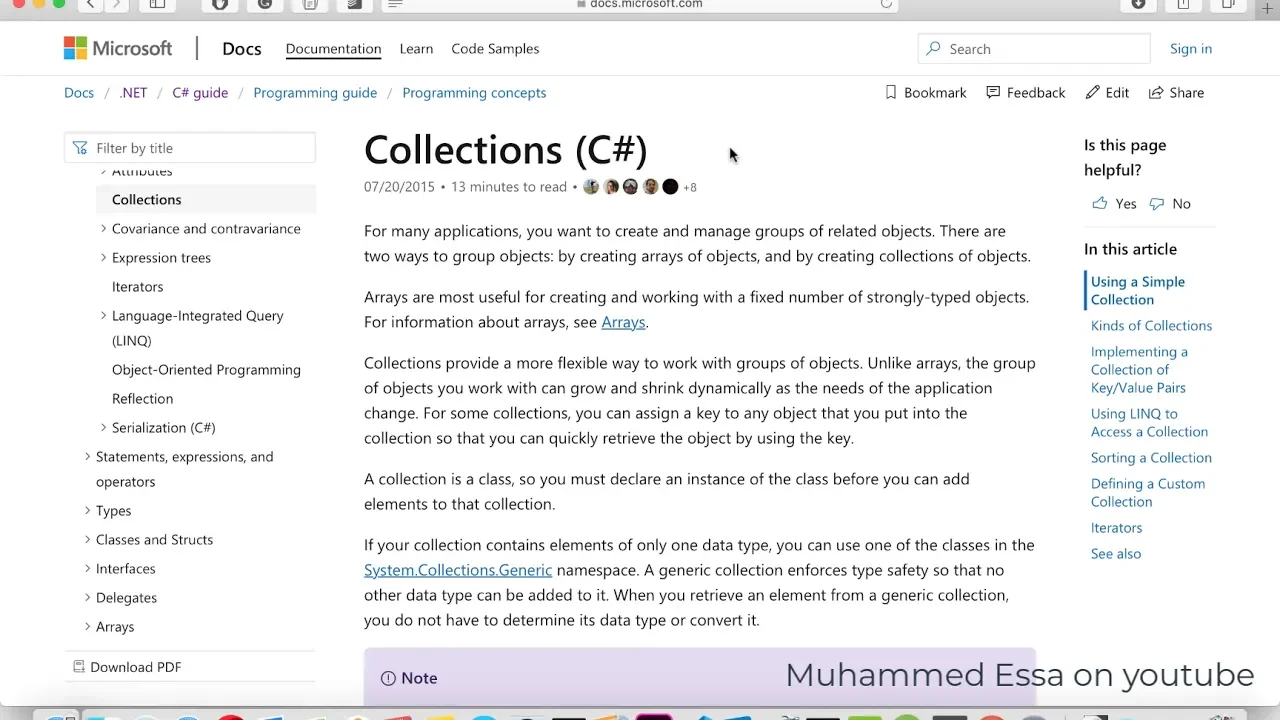Click the black circle contributor avatar

[670, 187]
